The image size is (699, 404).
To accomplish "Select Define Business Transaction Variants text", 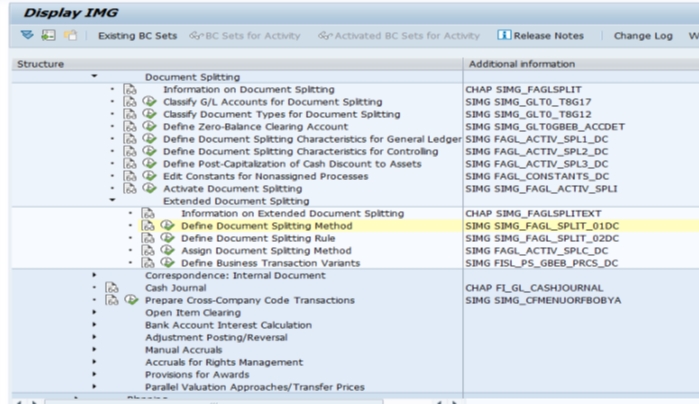I will pyautogui.click(x=270, y=263).
